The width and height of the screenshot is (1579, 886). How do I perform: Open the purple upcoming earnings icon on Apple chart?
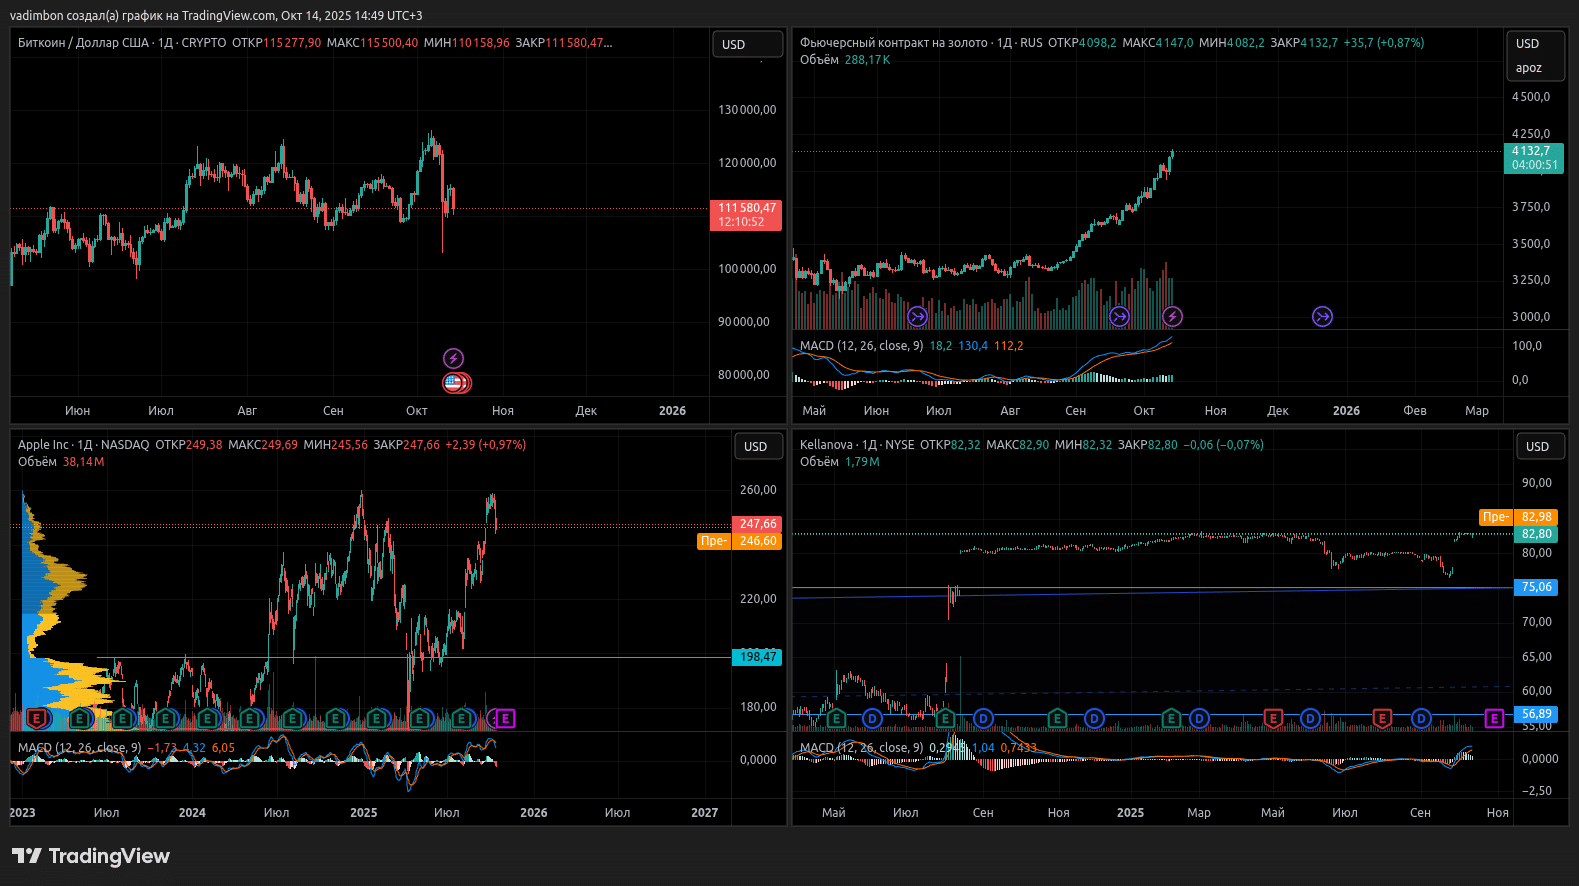click(x=505, y=718)
